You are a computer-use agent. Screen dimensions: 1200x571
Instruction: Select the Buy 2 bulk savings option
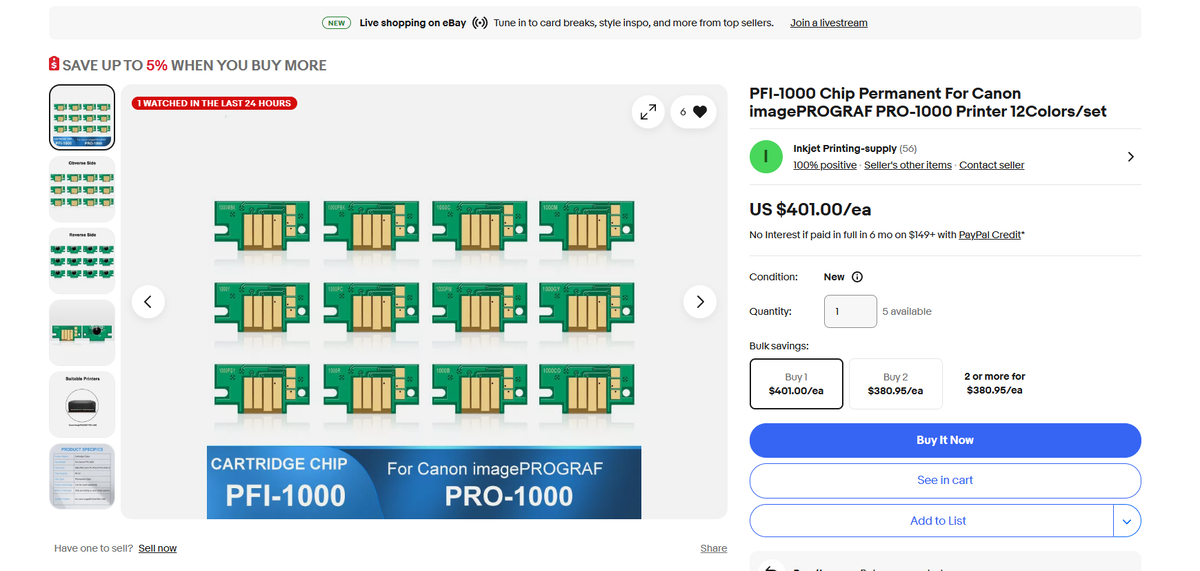895,384
